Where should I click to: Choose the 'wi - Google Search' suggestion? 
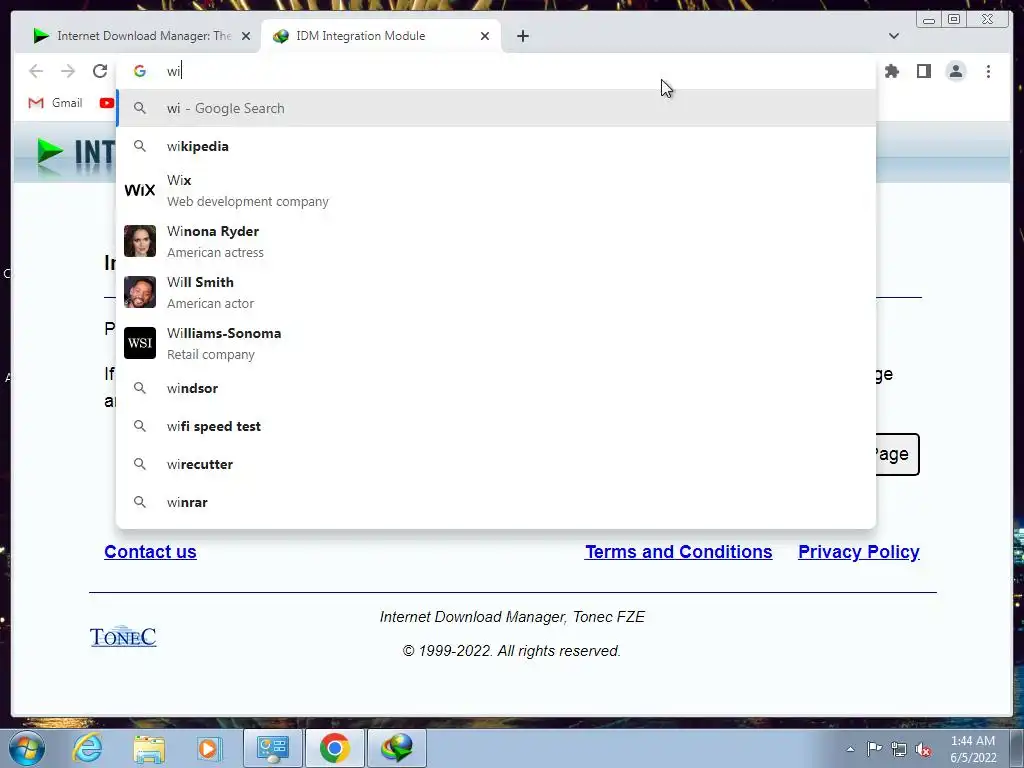point(496,108)
